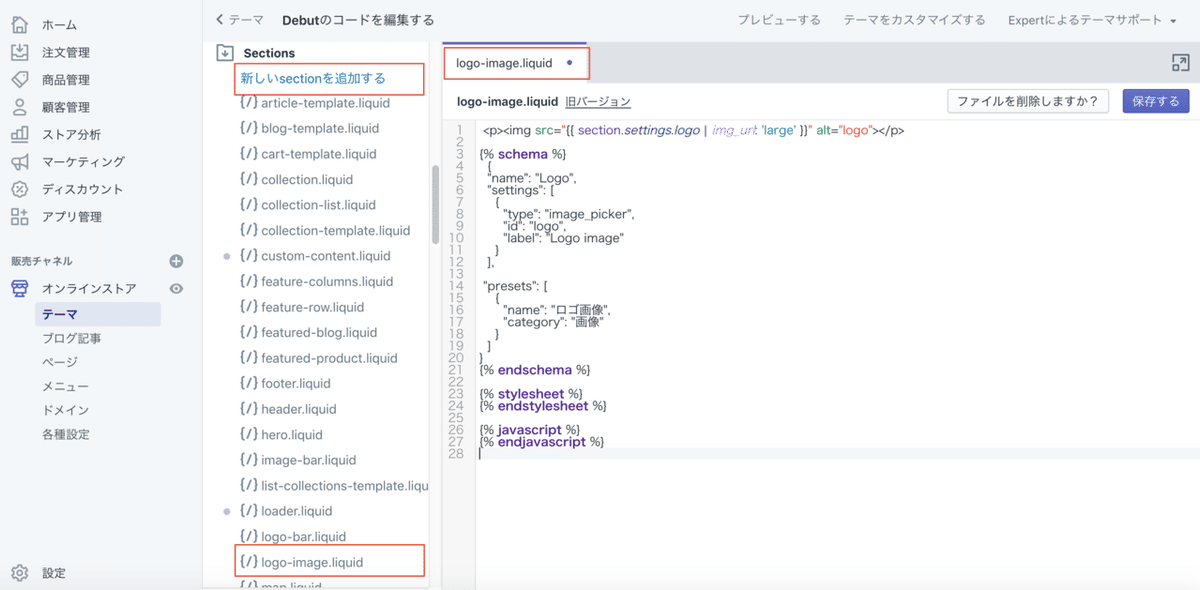Open the マーケティング megaphone icon
This screenshot has height=590, width=1200.
[20, 161]
